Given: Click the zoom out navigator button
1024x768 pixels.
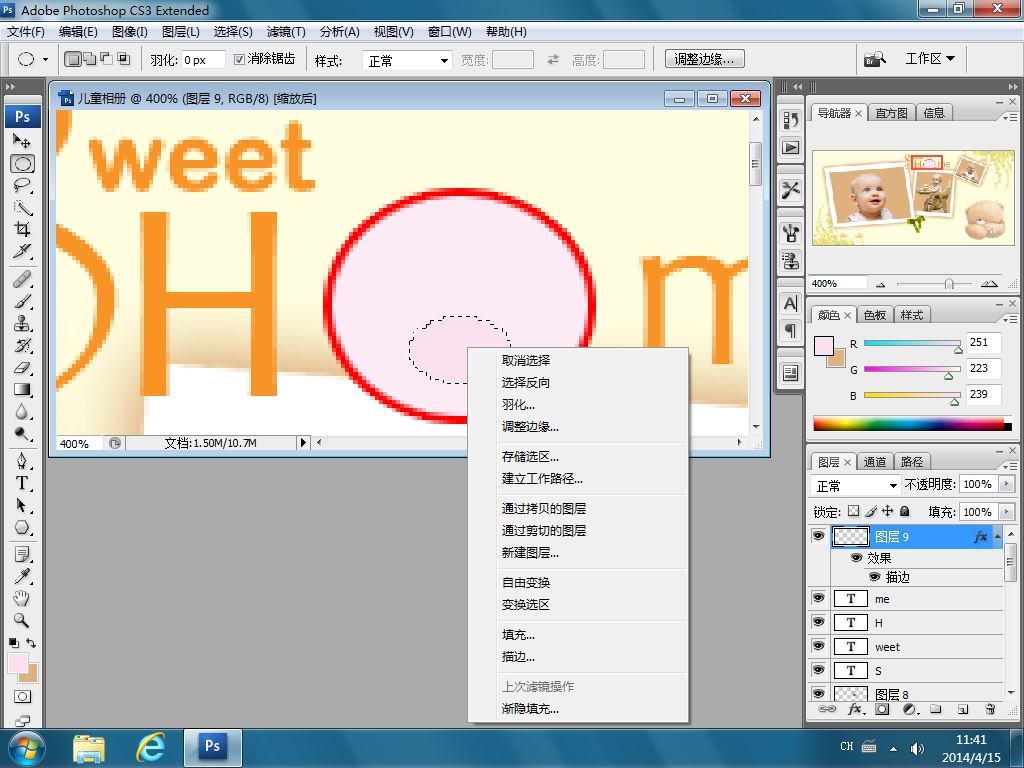Looking at the screenshot, I should 880,285.
